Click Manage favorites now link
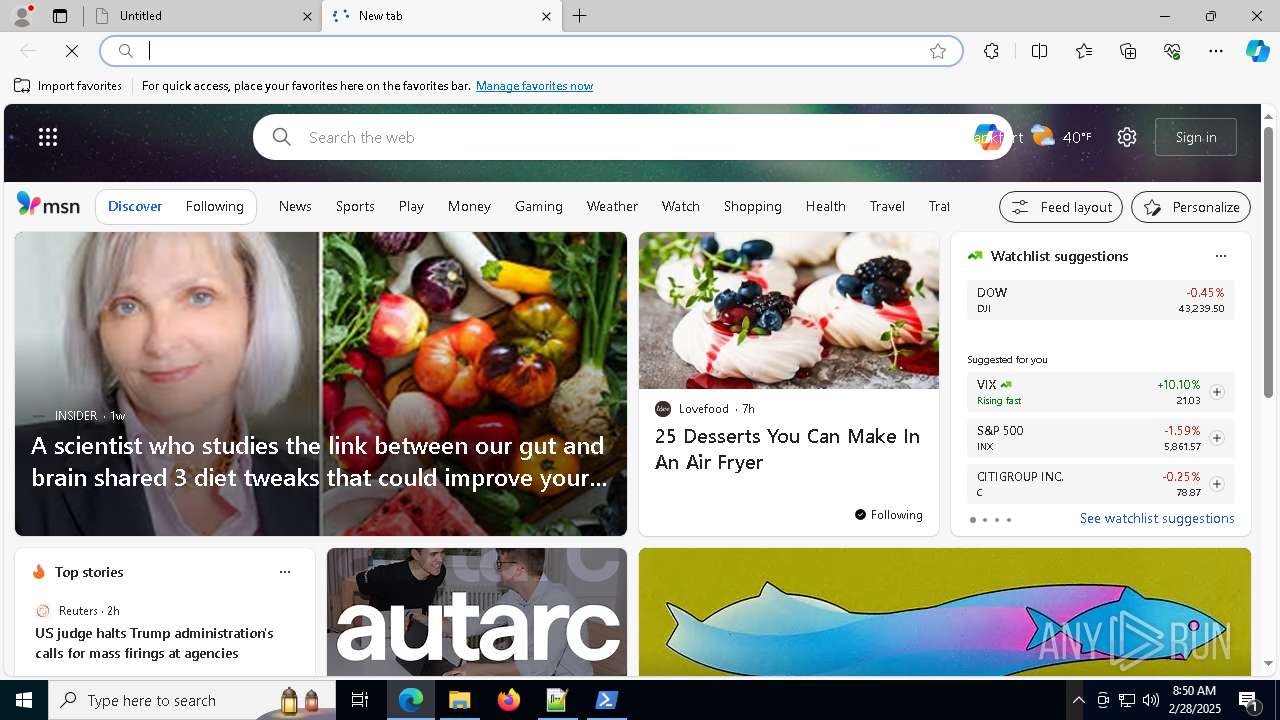 click(534, 86)
